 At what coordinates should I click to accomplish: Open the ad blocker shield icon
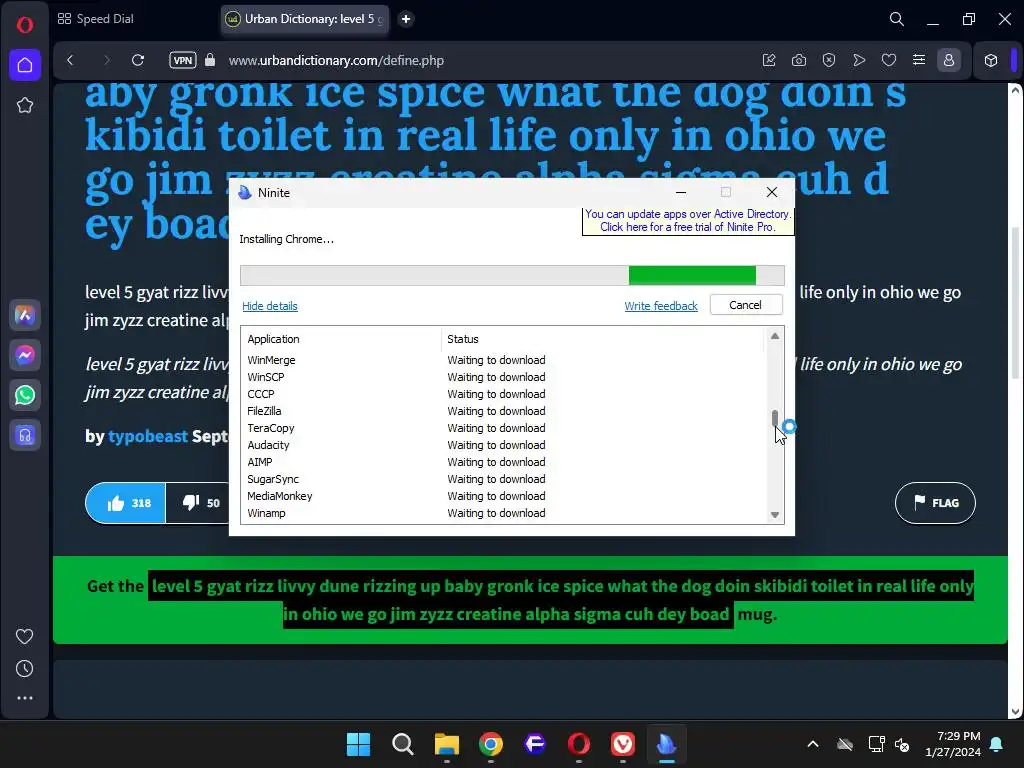tap(829, 60)
